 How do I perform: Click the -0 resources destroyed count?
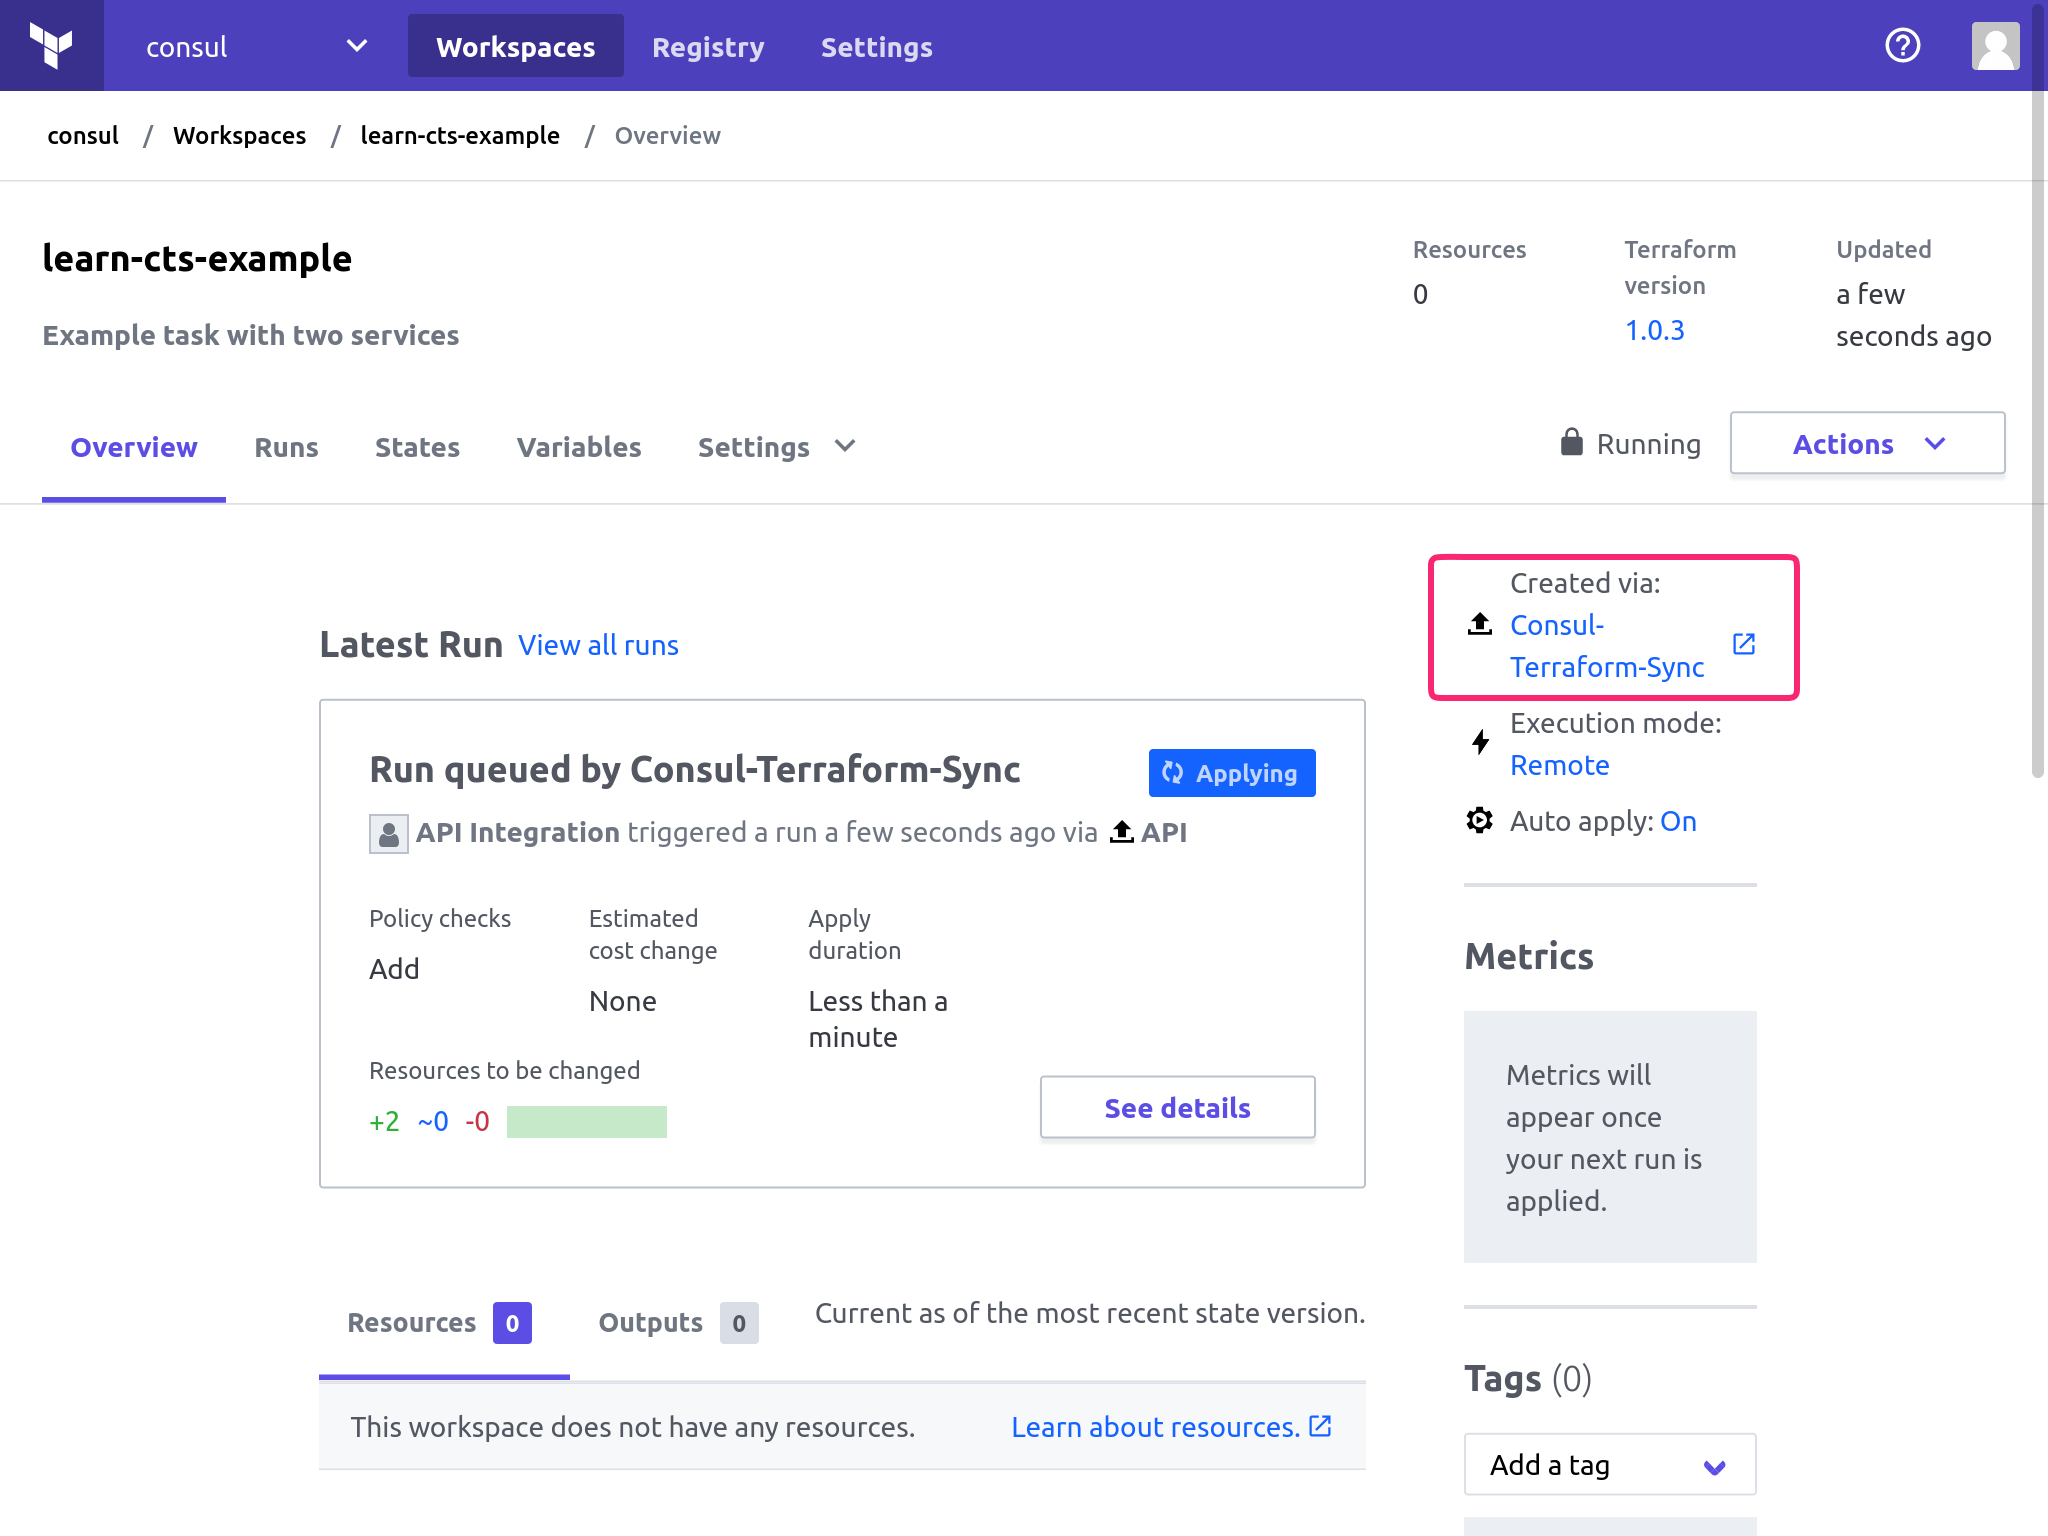pos(477,1121)
